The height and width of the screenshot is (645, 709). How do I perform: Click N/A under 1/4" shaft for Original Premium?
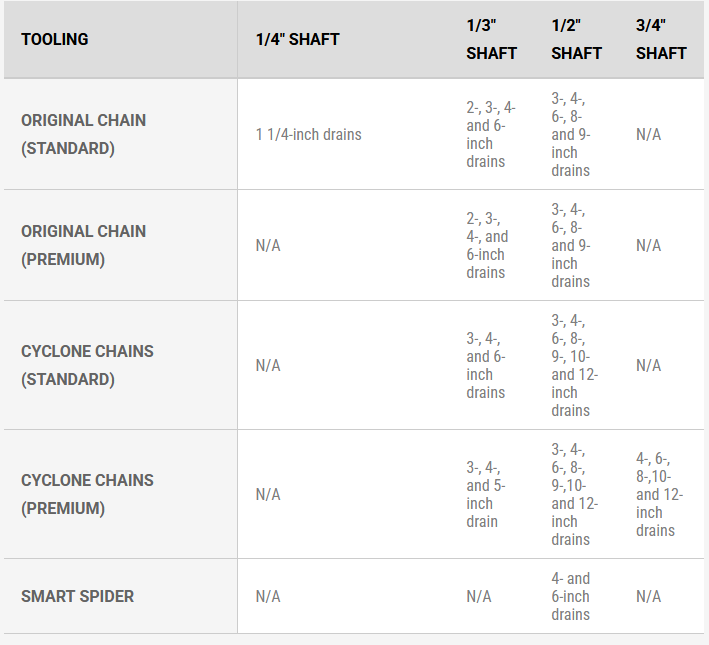click(x=268, y=245)
